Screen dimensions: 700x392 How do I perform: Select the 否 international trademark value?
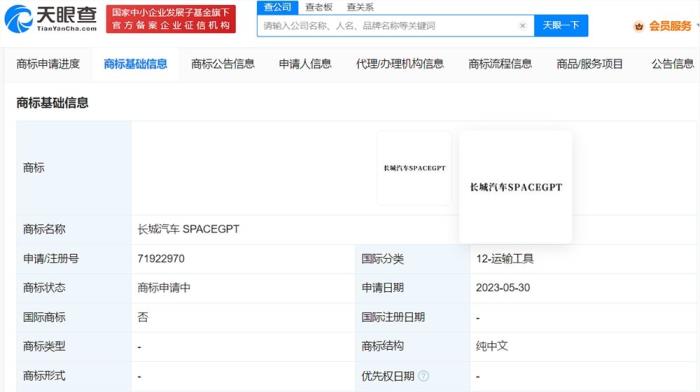point(143,317)
